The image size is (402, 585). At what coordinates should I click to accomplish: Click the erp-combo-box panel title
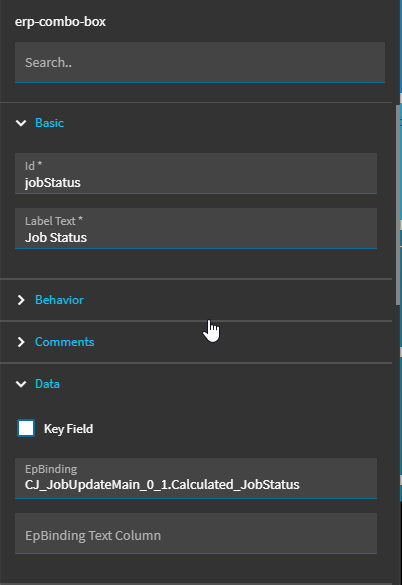[60, 22]
